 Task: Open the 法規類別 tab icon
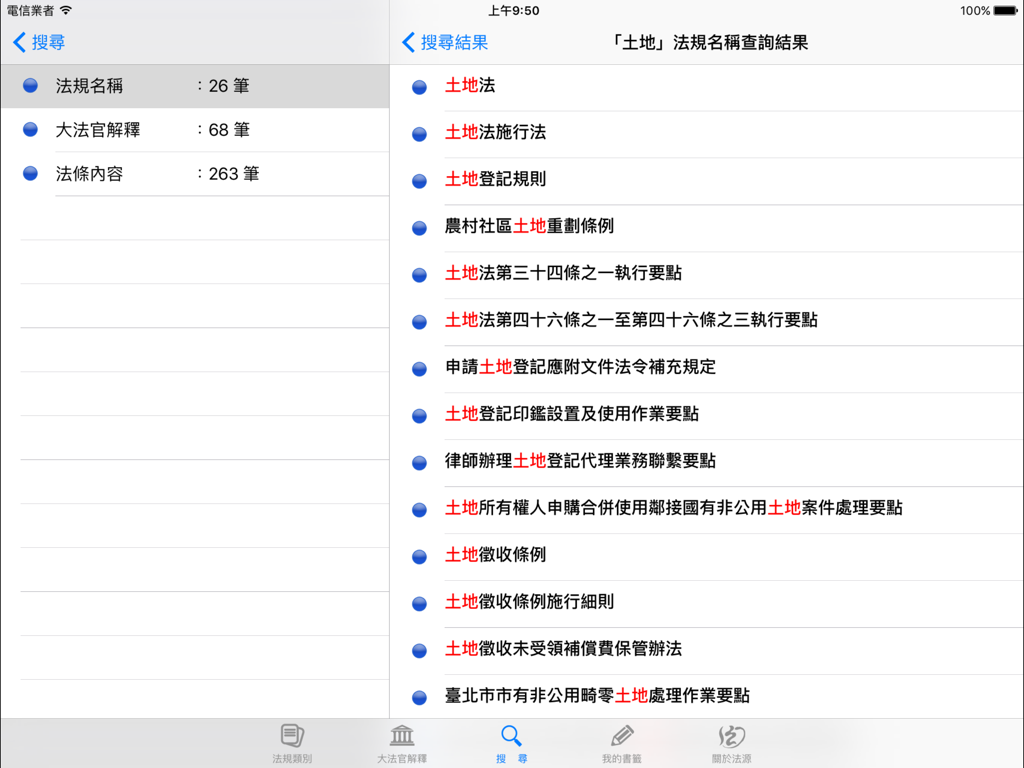pyautogui.click(x=291, y=740)
